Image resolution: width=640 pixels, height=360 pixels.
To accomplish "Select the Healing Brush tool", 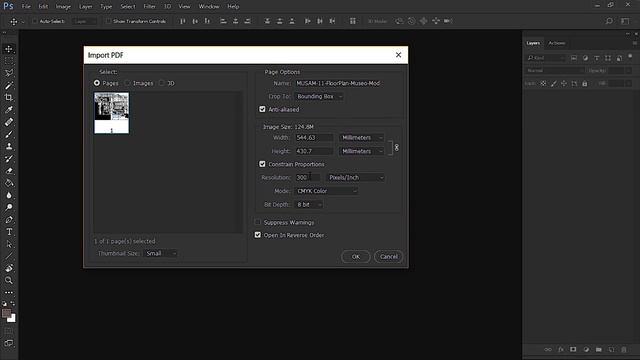I will [x=9, y=122].
